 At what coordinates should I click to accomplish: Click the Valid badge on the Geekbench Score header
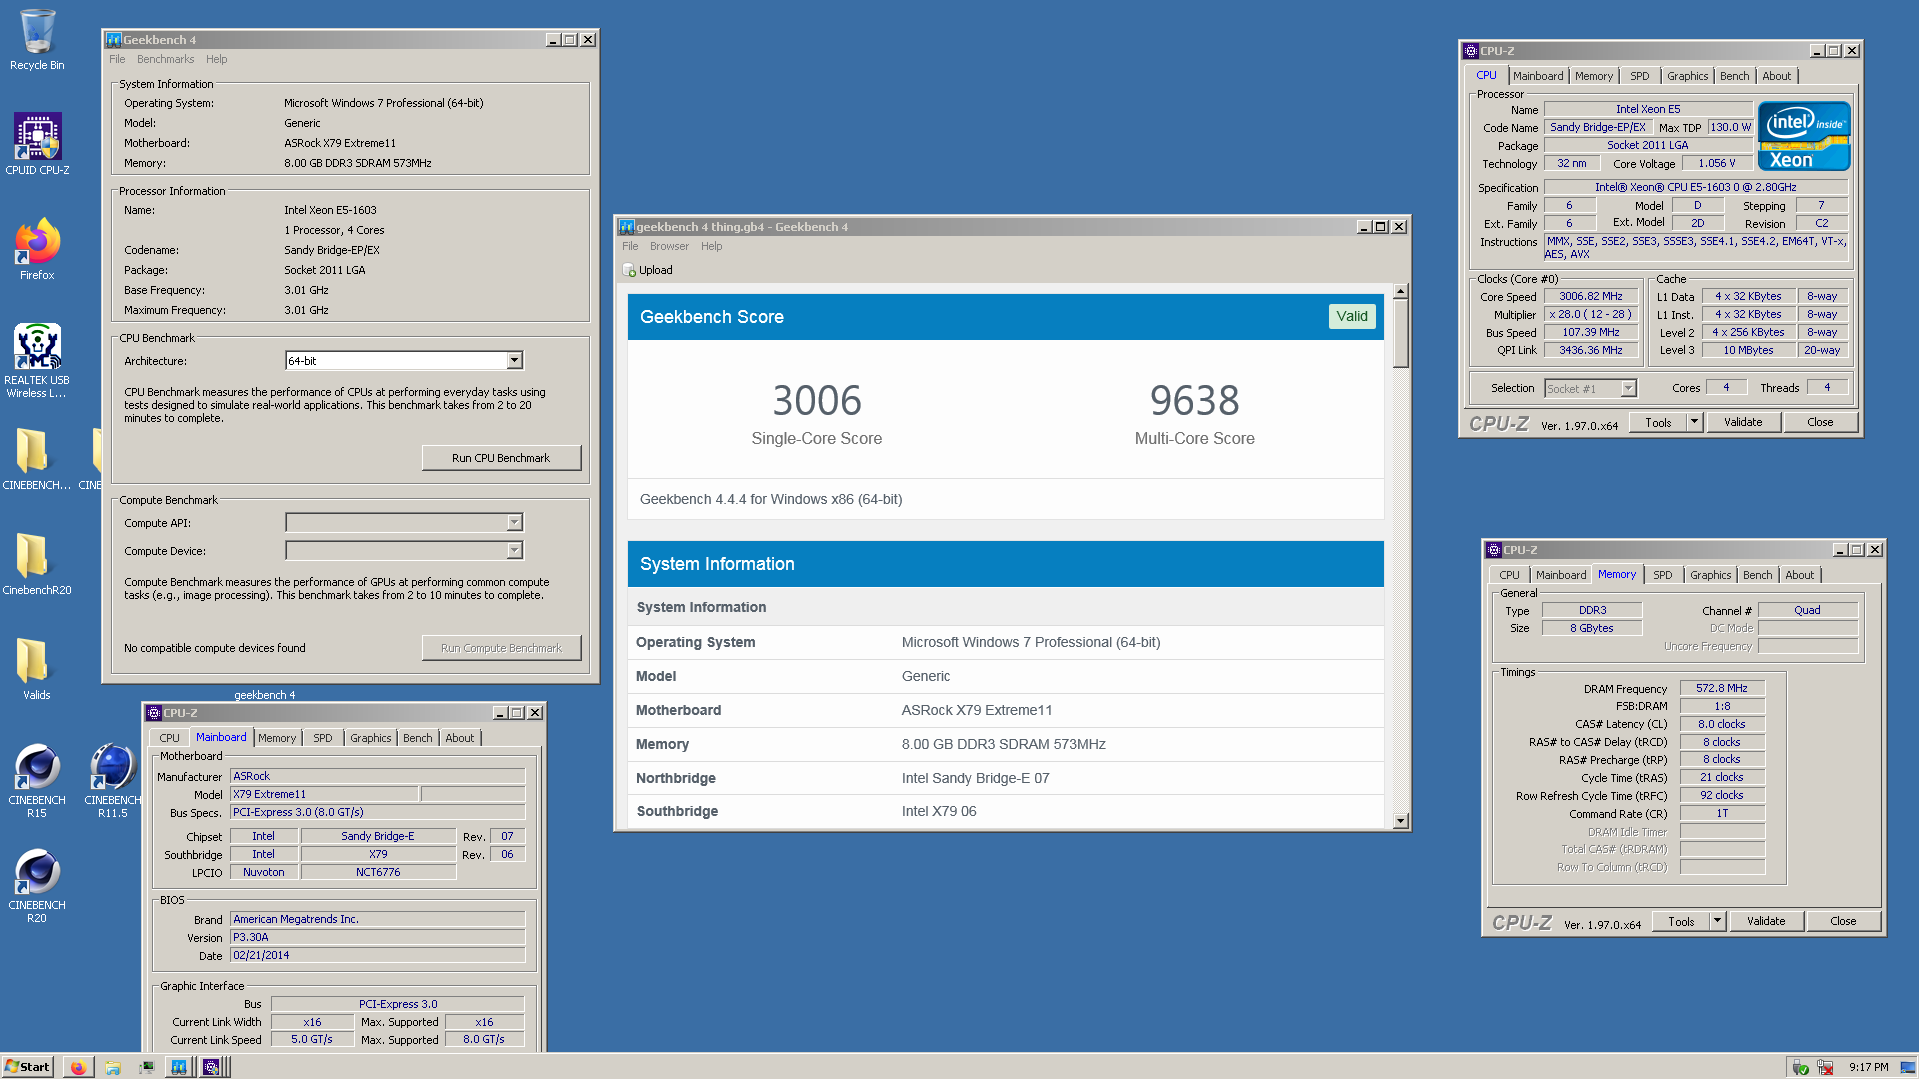coord(1351,316)
